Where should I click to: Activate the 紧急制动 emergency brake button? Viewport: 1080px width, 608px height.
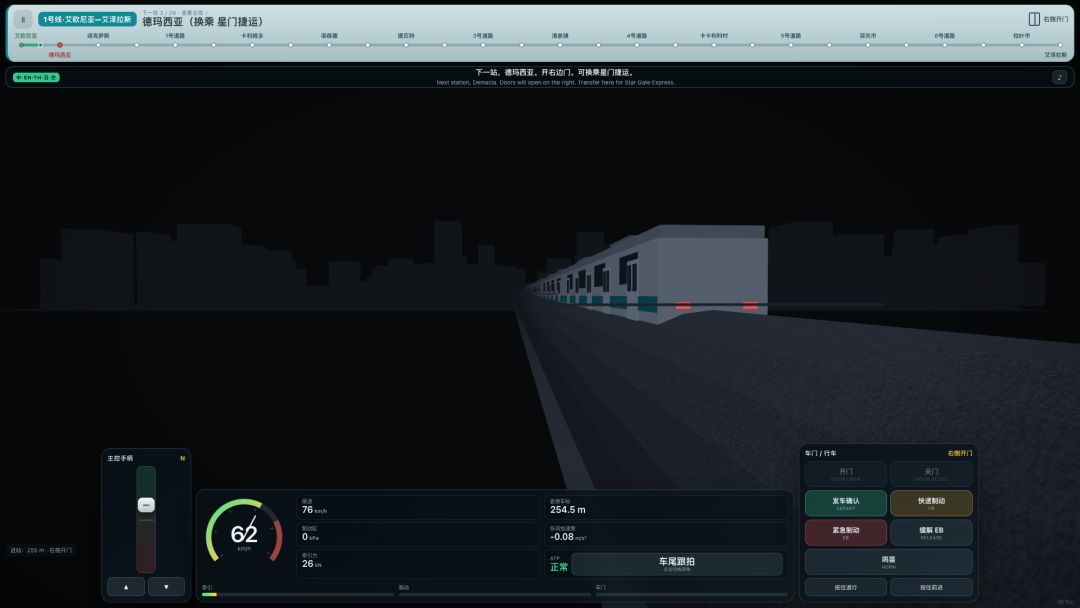pos(845,533)
